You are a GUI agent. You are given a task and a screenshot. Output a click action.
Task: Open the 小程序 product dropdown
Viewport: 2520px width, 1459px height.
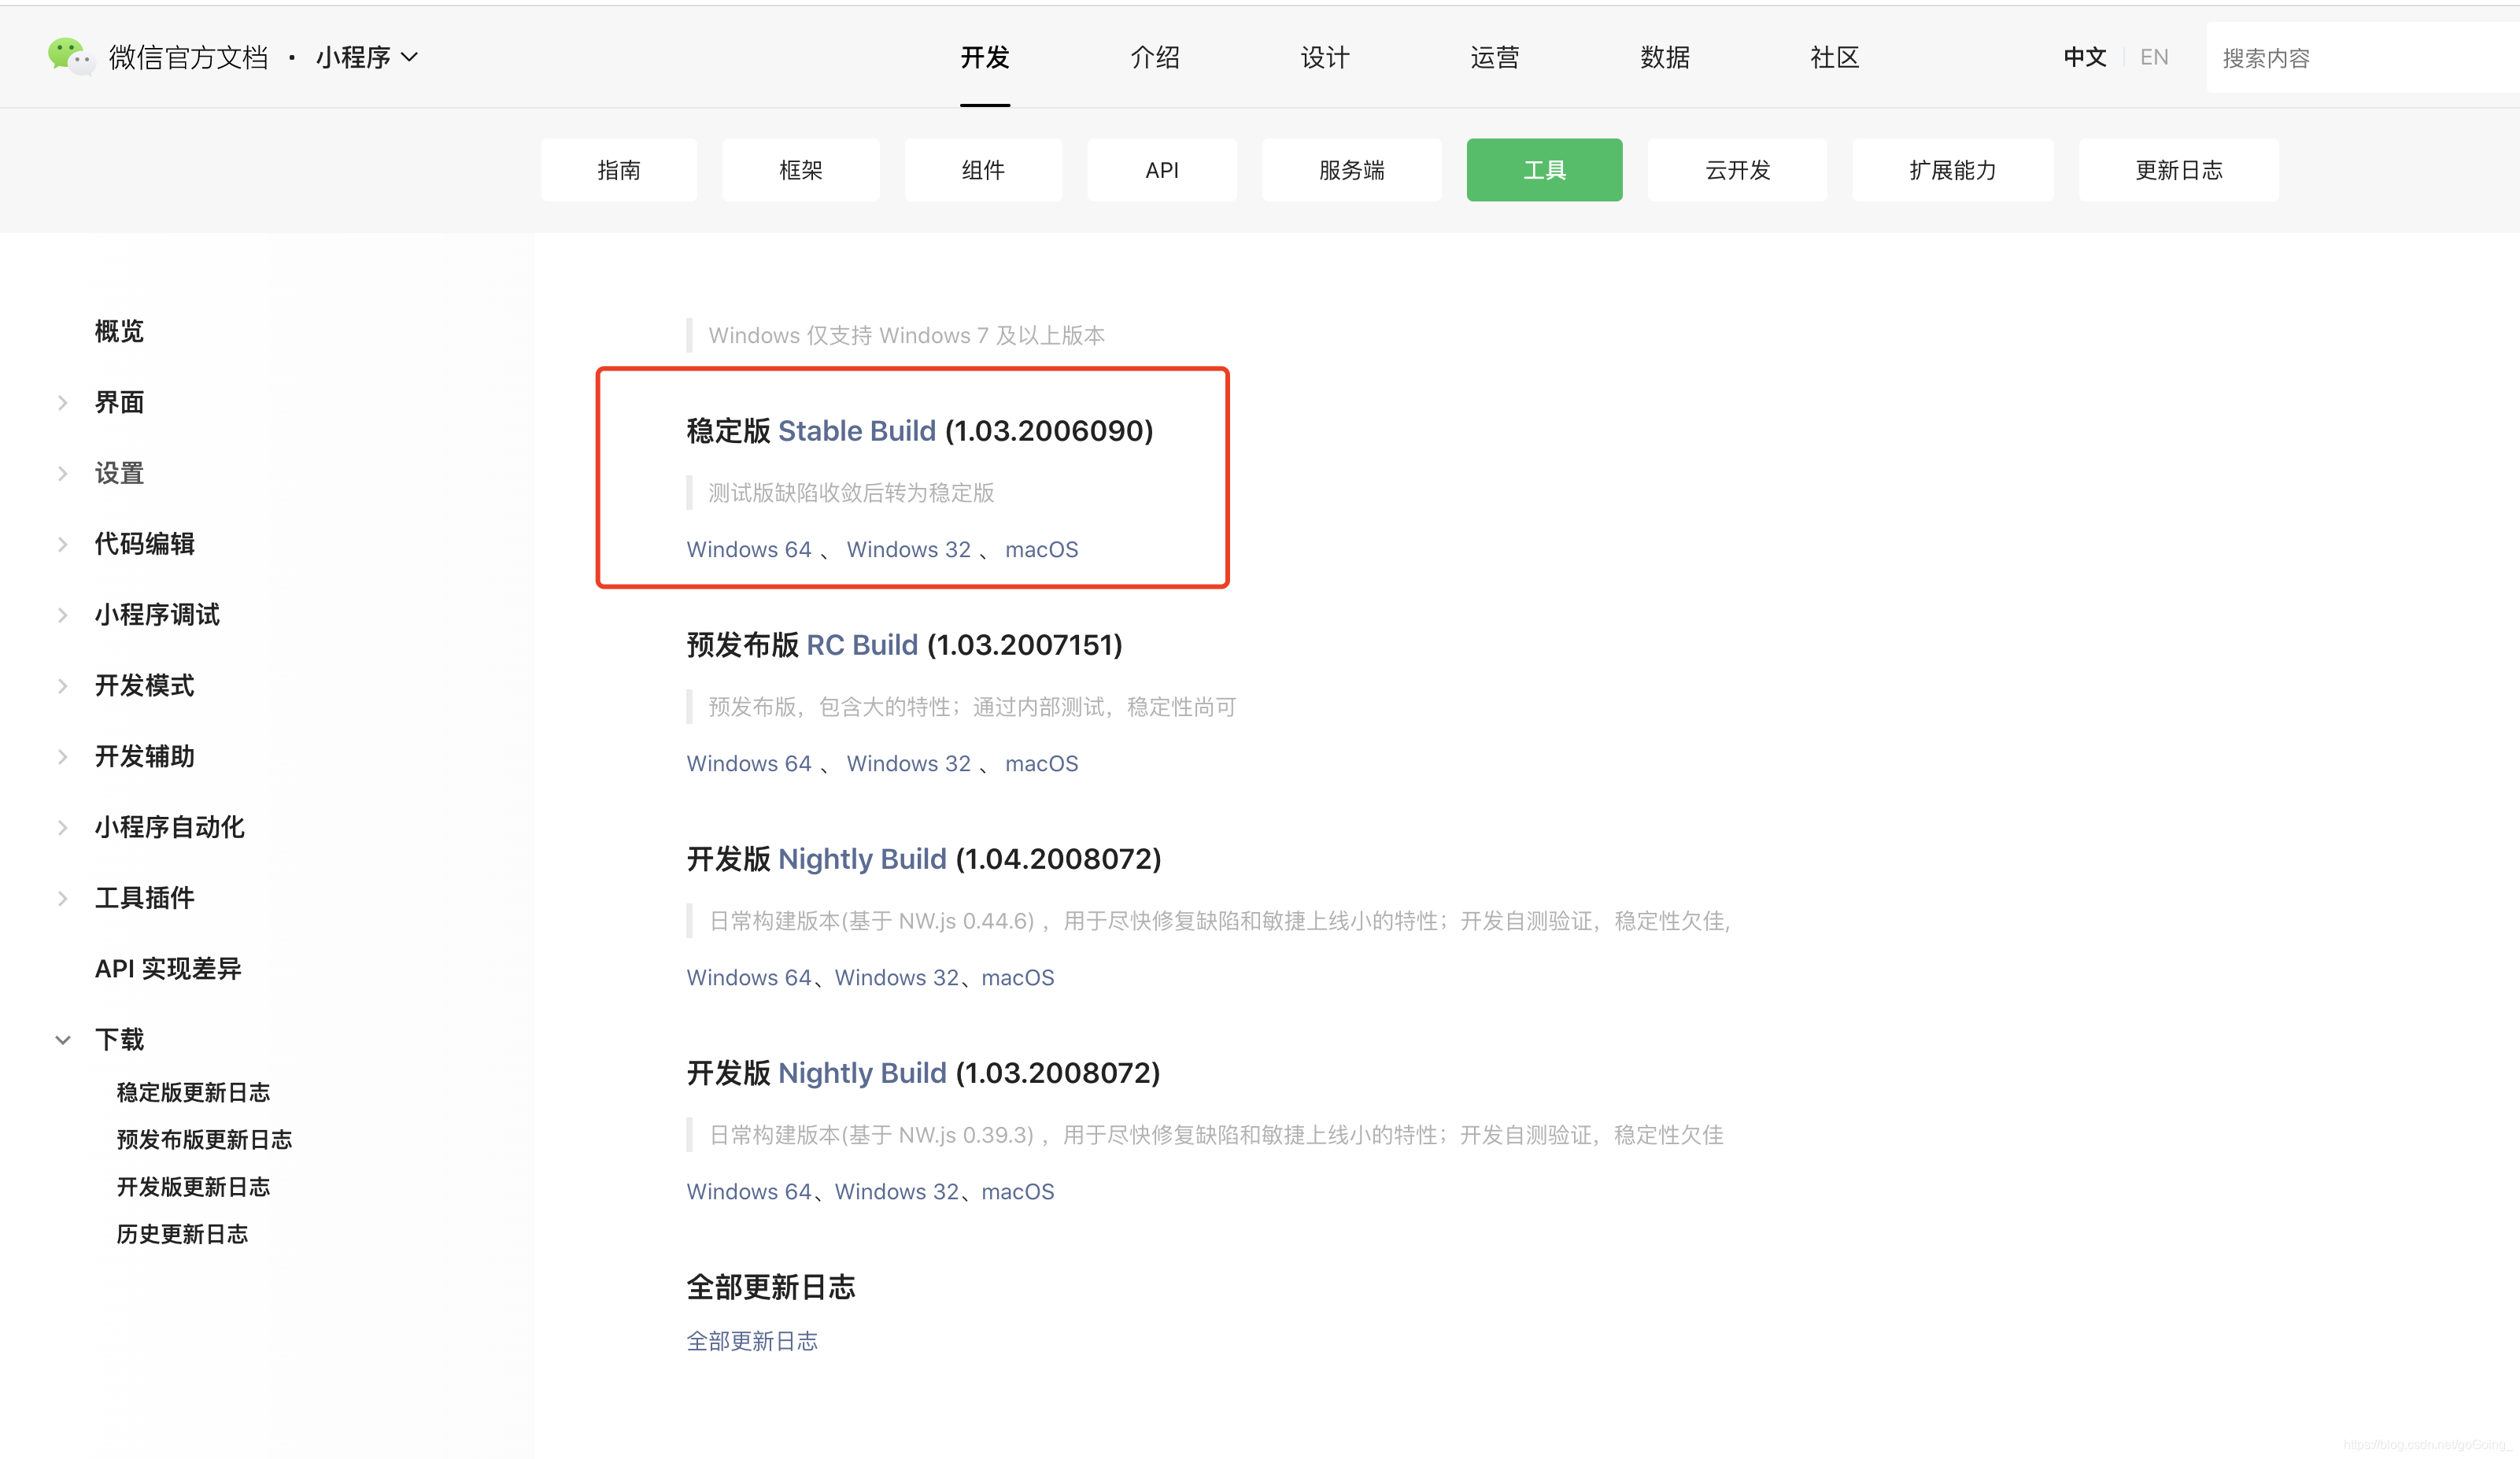[x=366, y=58]
